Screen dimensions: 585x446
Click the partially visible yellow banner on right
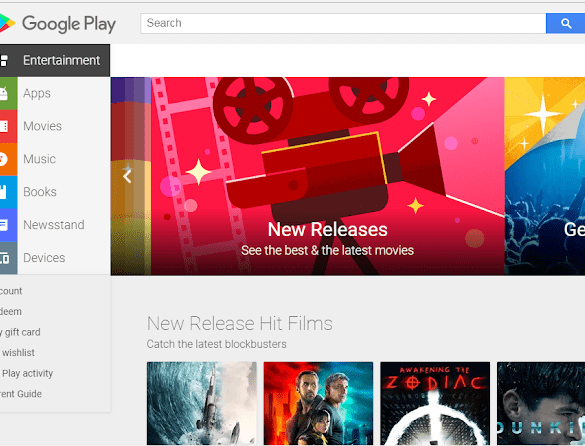click(545, 176)
